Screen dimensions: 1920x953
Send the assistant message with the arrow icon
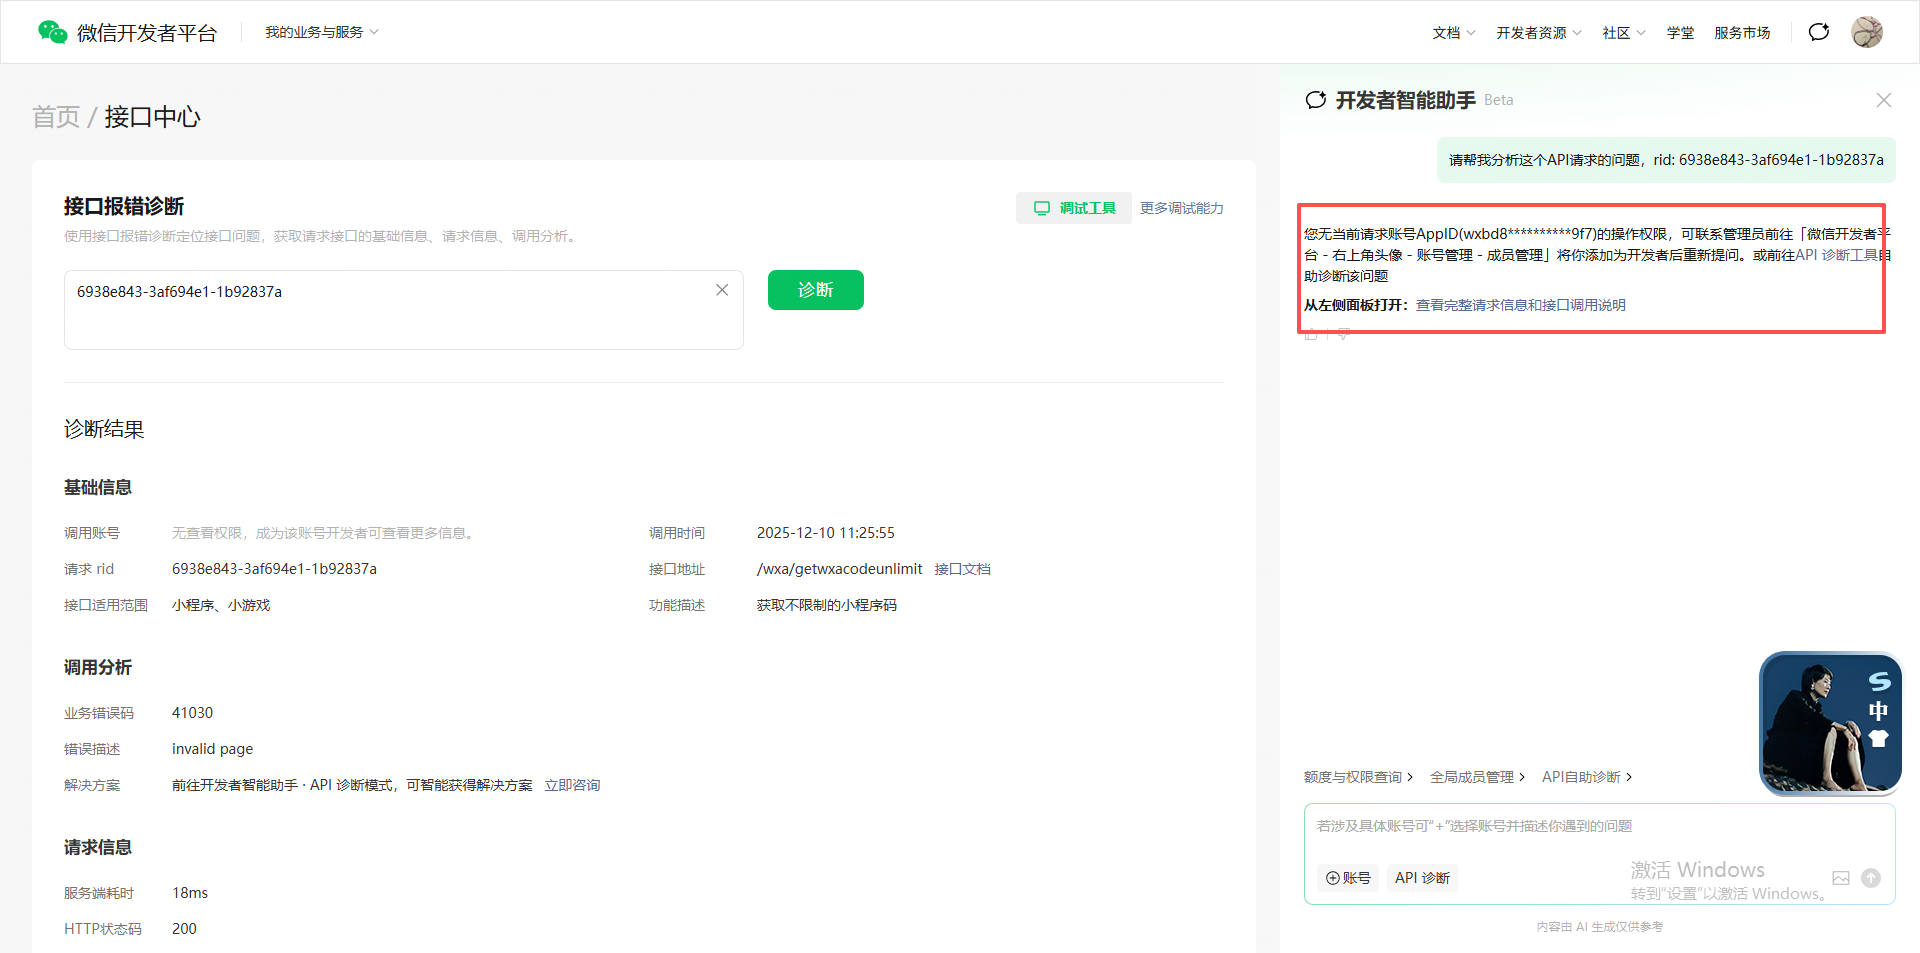pos(1871,878)
